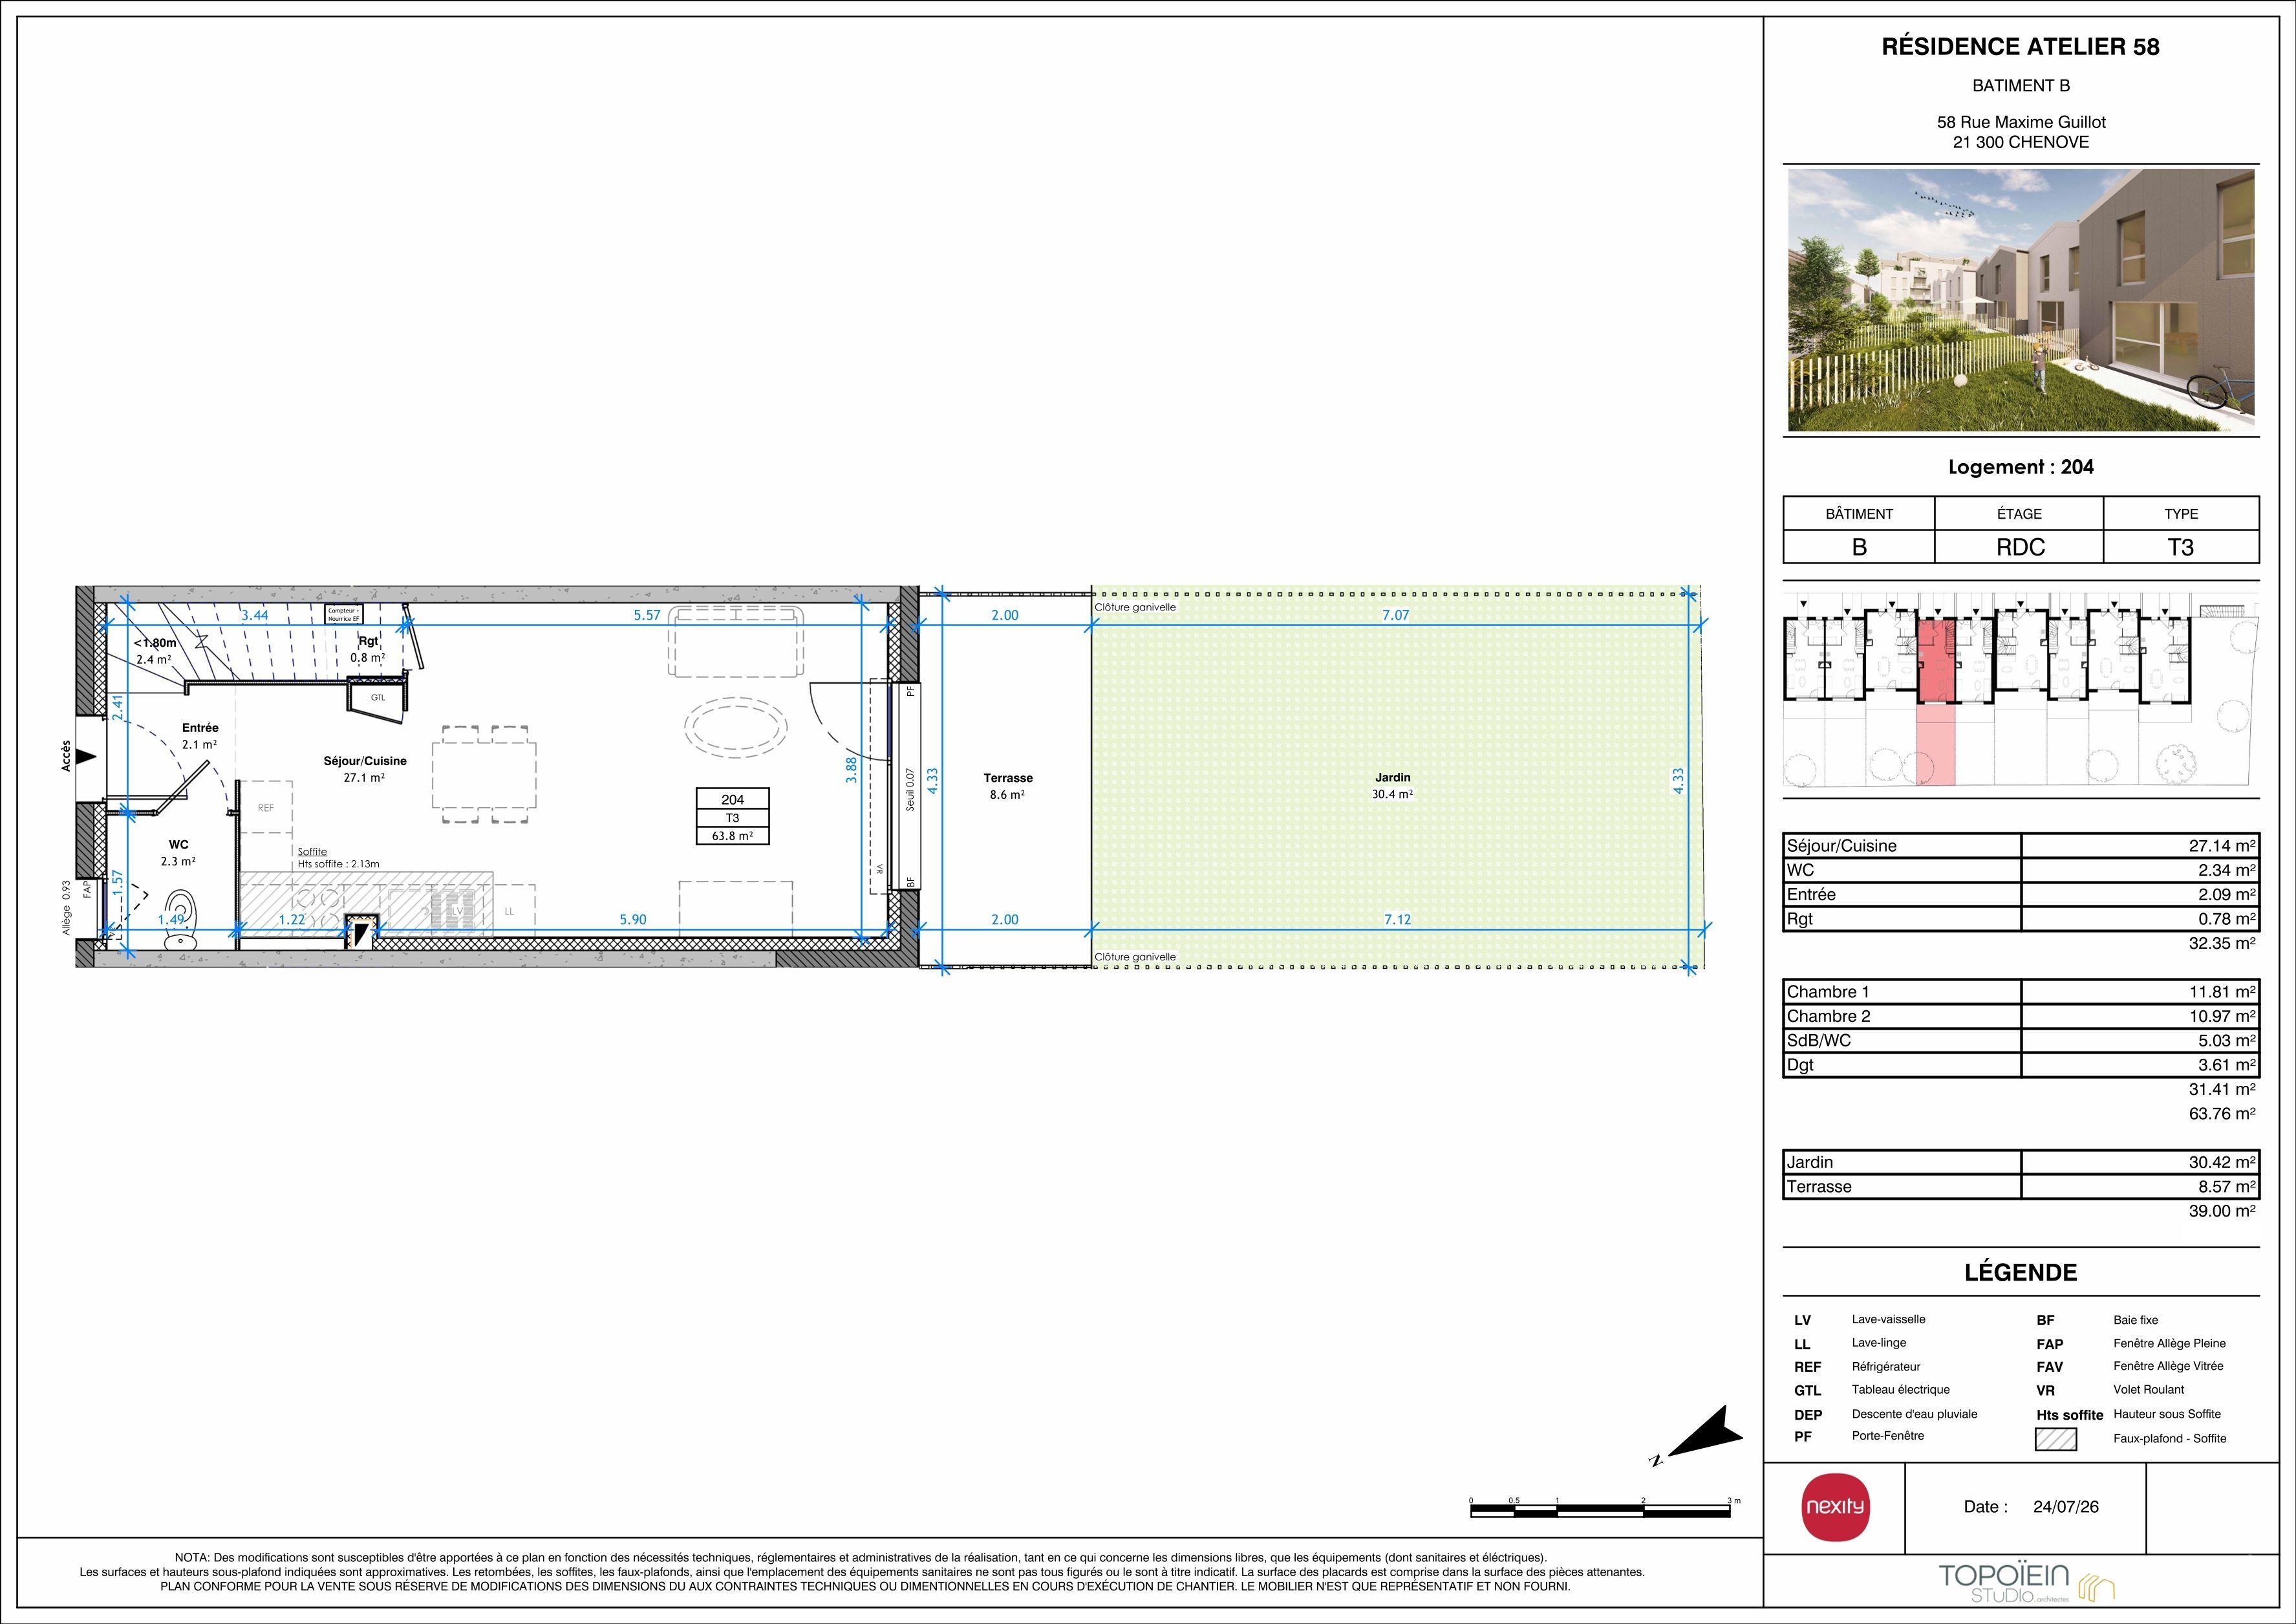The width and height of the screenshot is (2296, 1624).
Task: Click the 'LÉGENDE' heading
Action: point(2020,1273)
